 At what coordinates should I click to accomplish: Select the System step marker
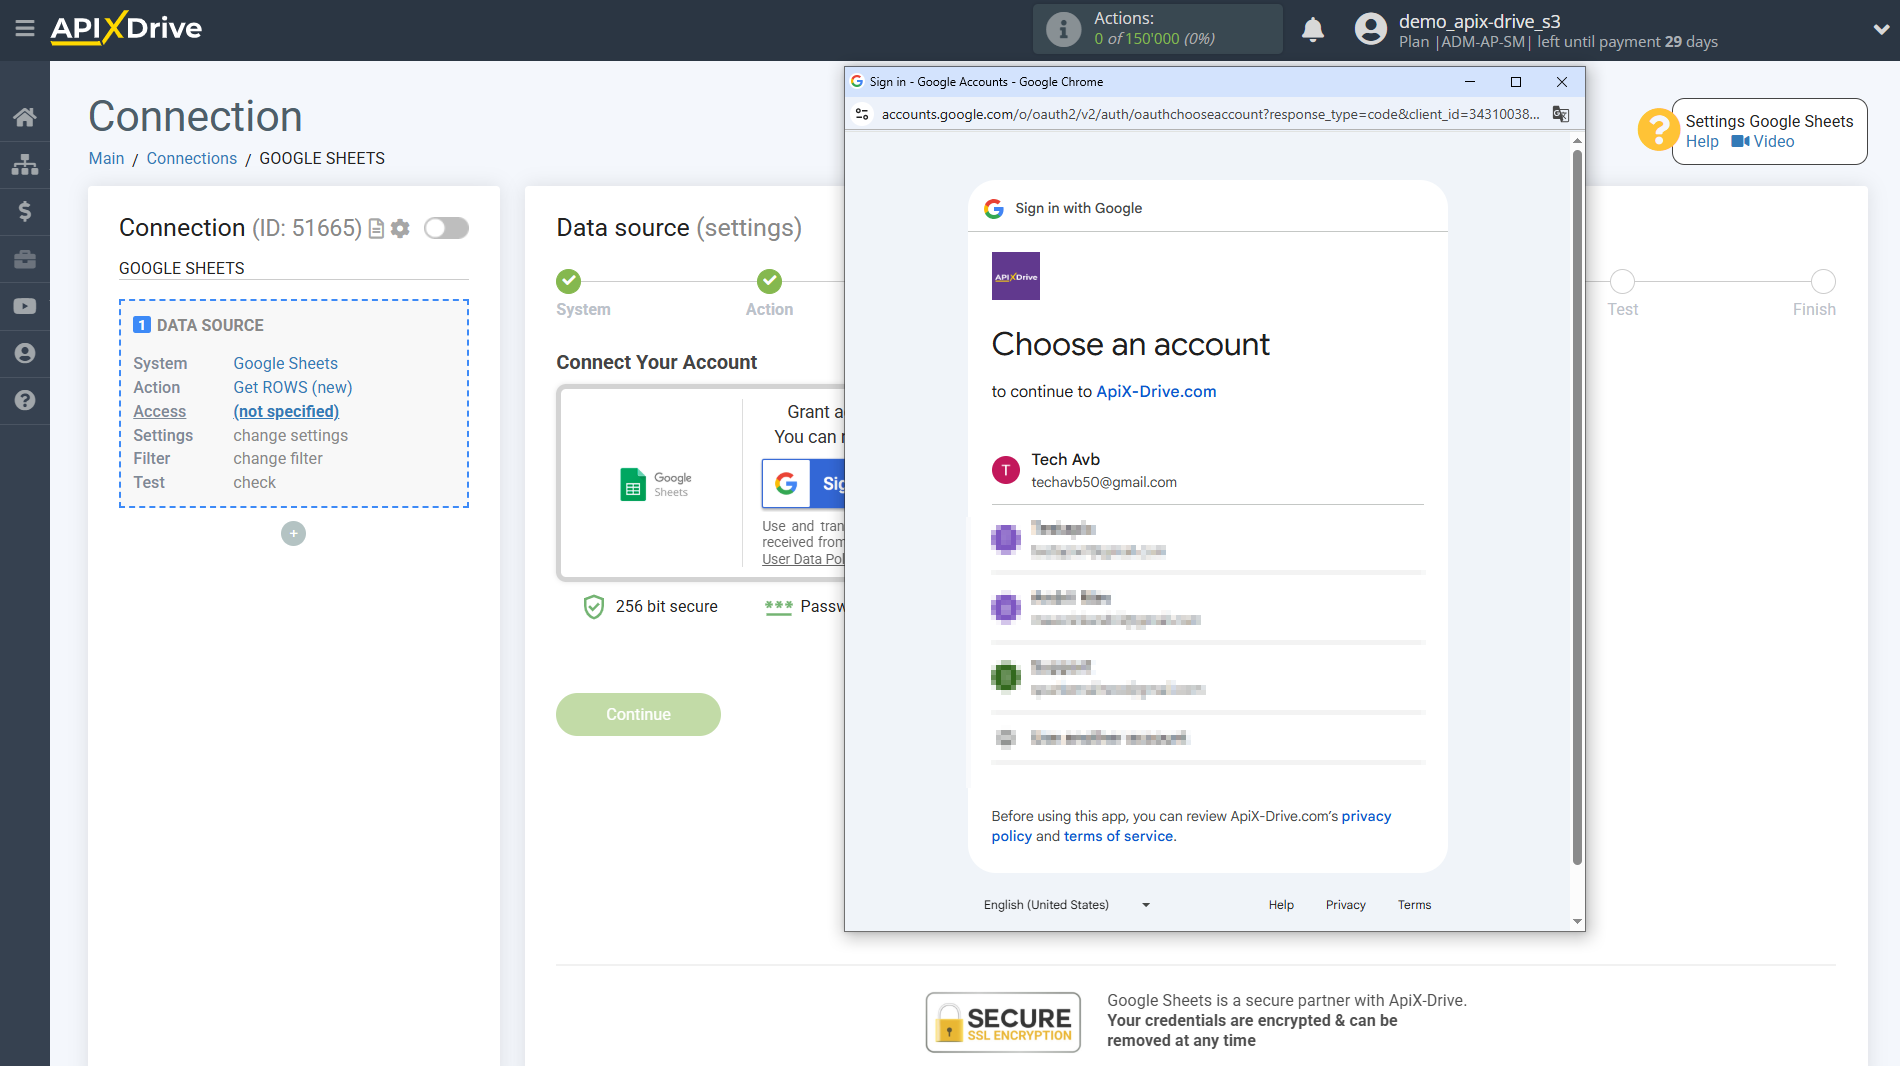coord(569,281)
